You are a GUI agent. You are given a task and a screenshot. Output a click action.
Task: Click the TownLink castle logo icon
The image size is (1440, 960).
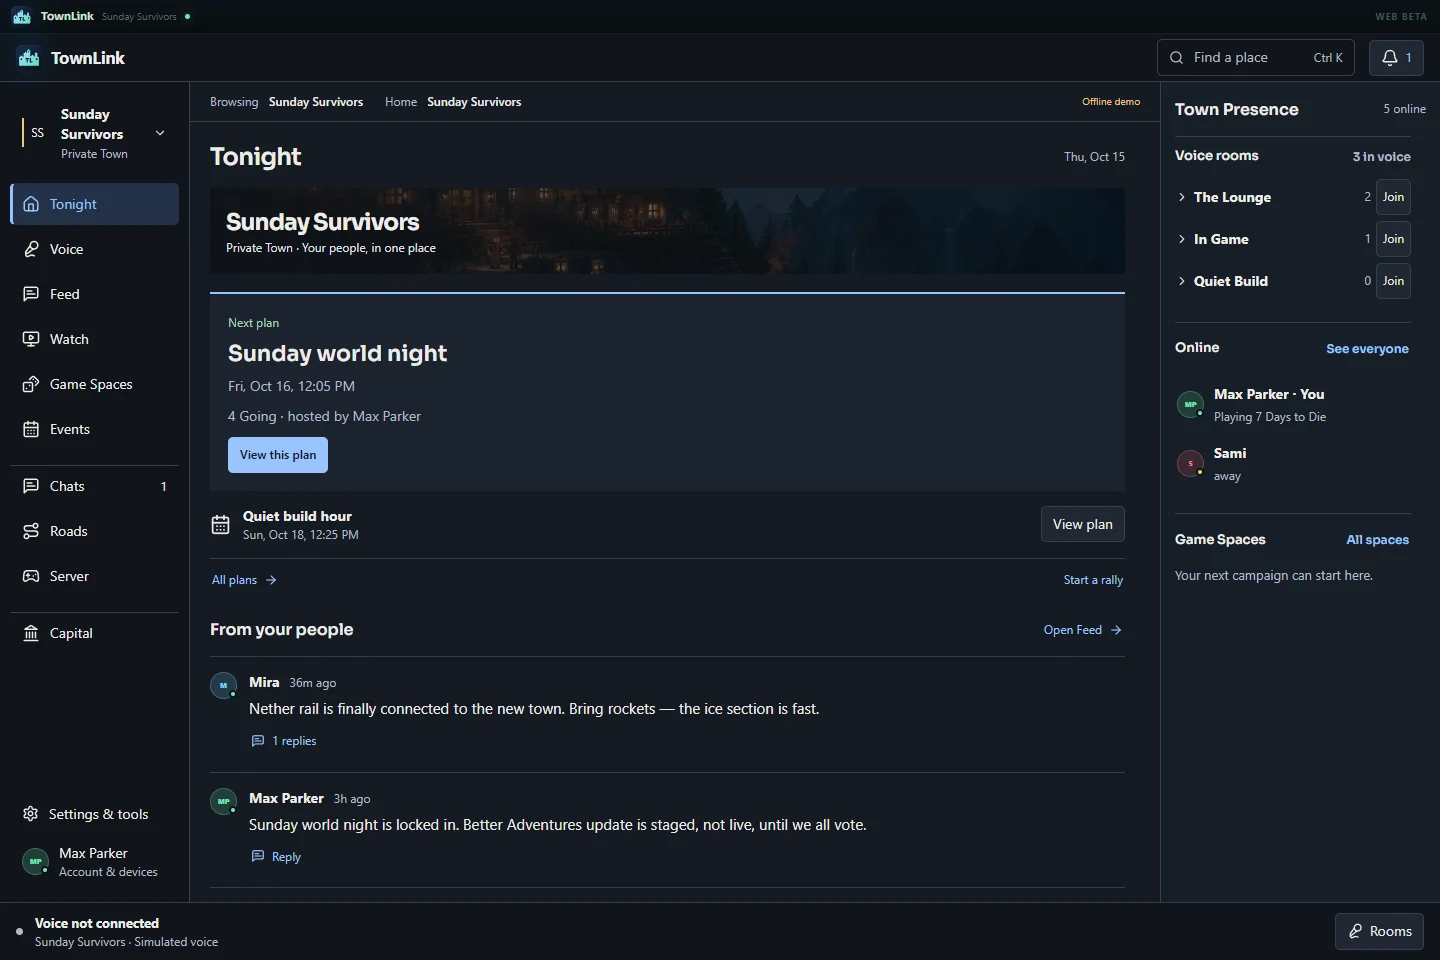point(29,58)
